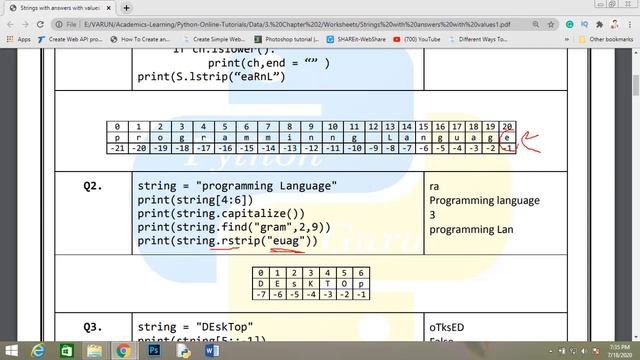Click the rstrip("euag") code line
Viewport: 640px width, 360px height.
click(x=227, y=240)
